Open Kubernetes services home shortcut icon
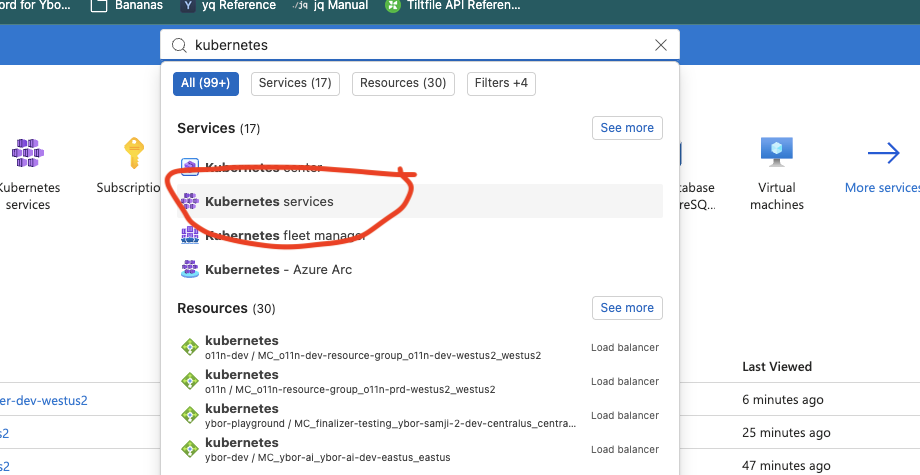Screen dimensions: 920x475 [28, 154]
